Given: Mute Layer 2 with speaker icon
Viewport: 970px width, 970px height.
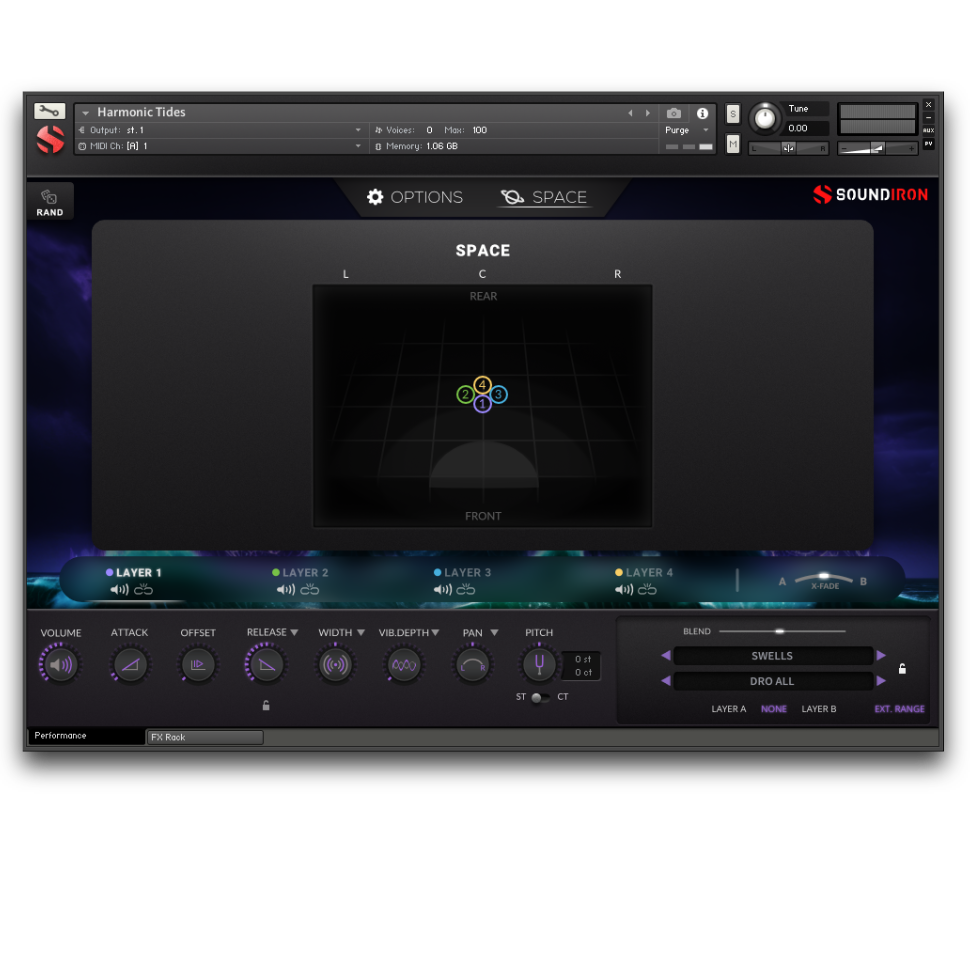Looking at the screenshot, I should (x=286, y=590).
